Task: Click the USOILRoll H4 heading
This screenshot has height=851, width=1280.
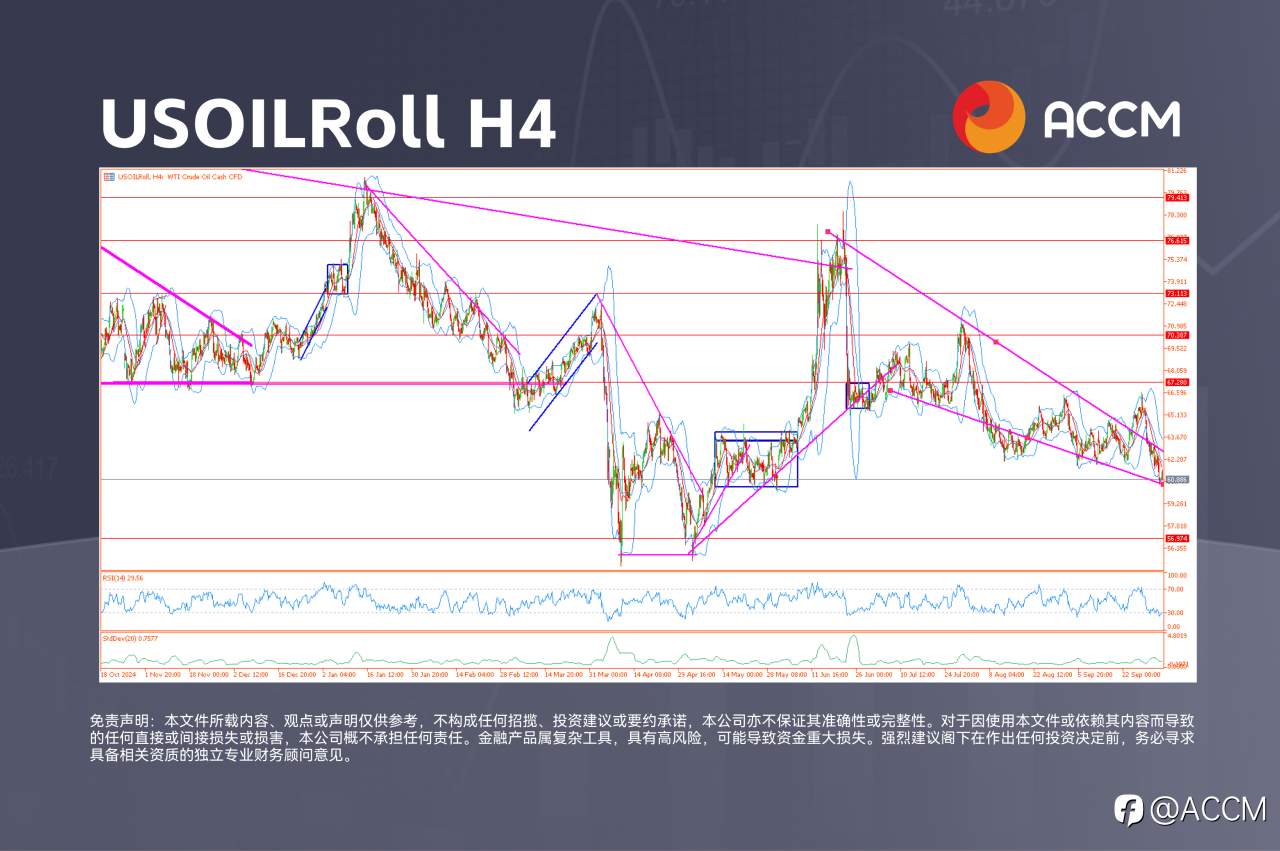Action: point(328,123)
